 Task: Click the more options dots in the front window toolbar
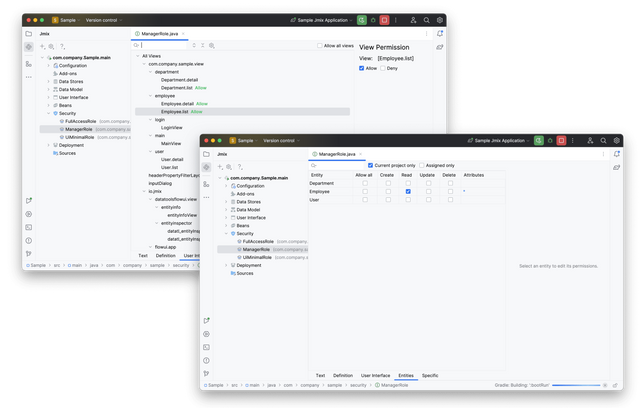click(x=573, y=140)
